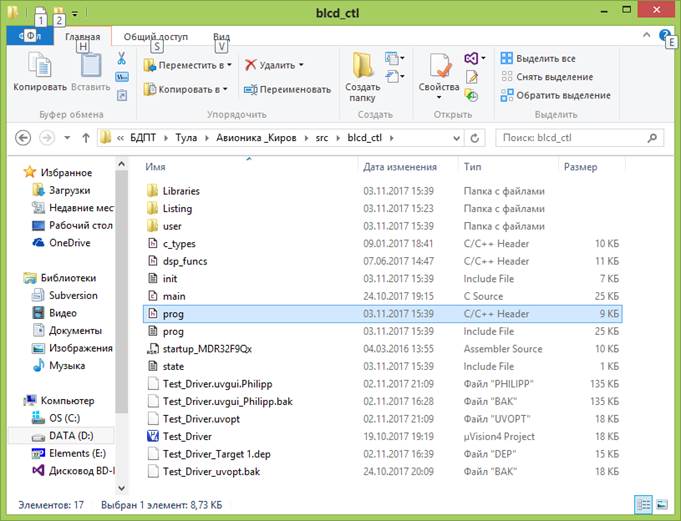Image resolution: width=681 pixels, height=521 pixels.
Task: Open the Libraries folder
Action: pos(181,190)
